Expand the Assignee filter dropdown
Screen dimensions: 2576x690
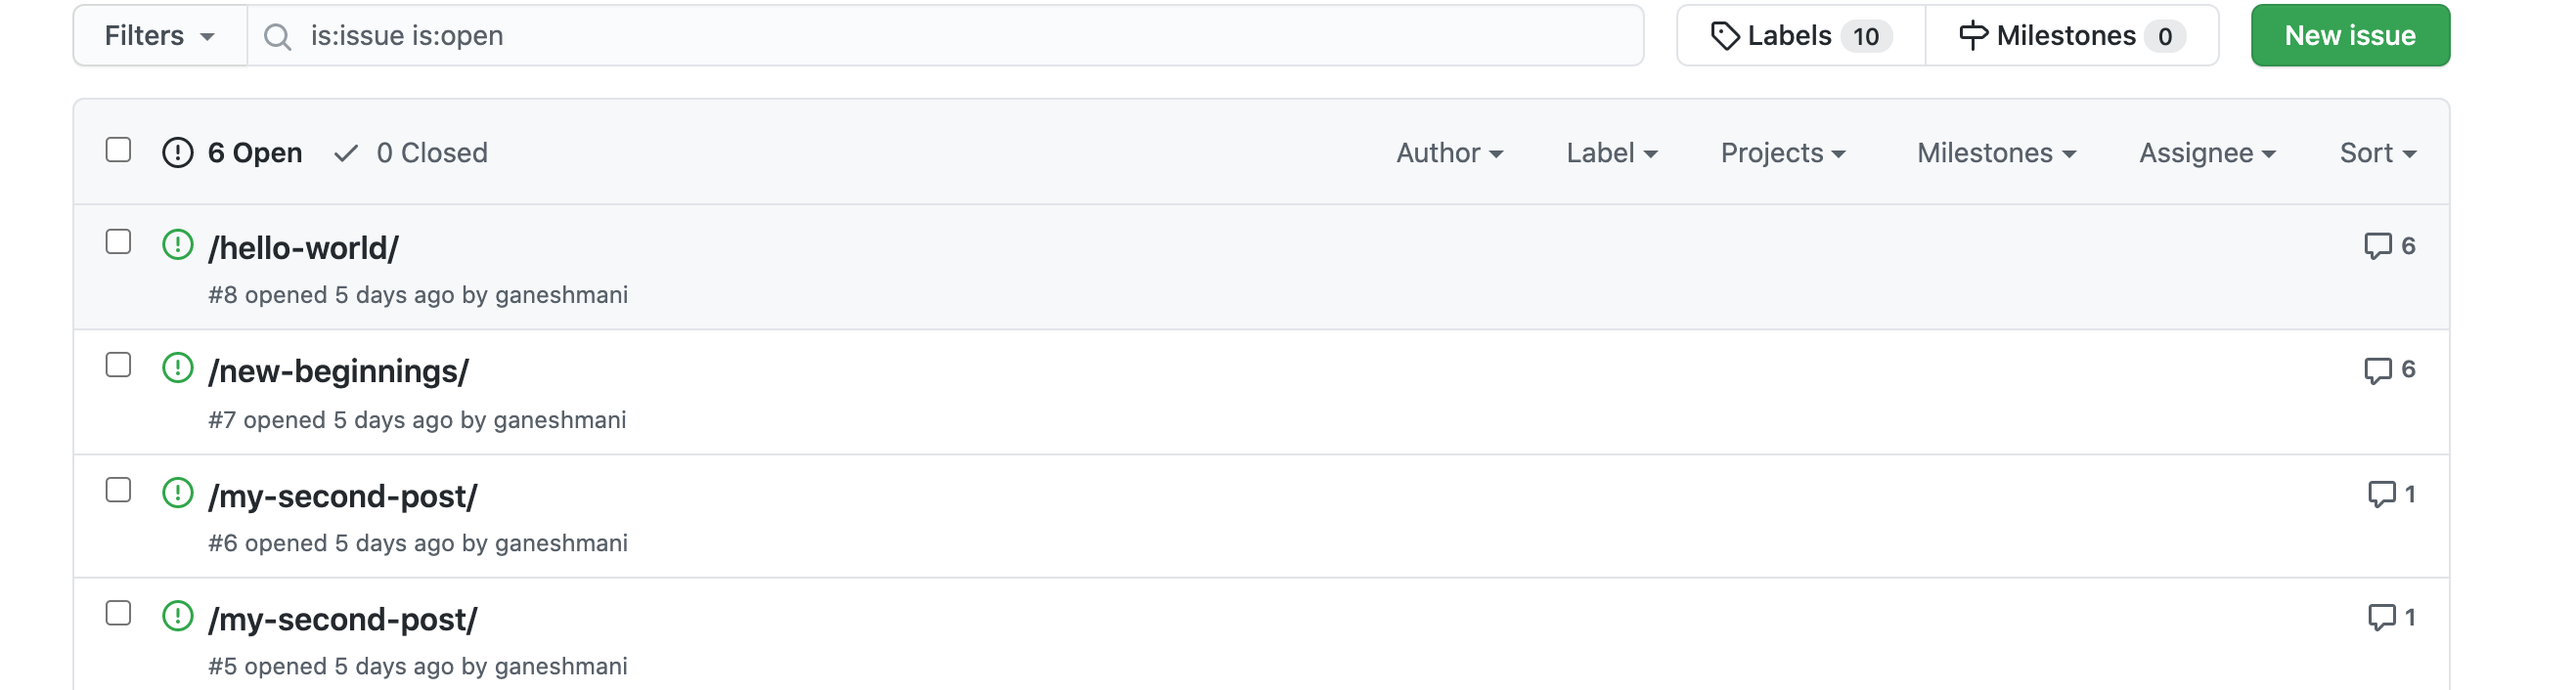[x=2207, y=153]
